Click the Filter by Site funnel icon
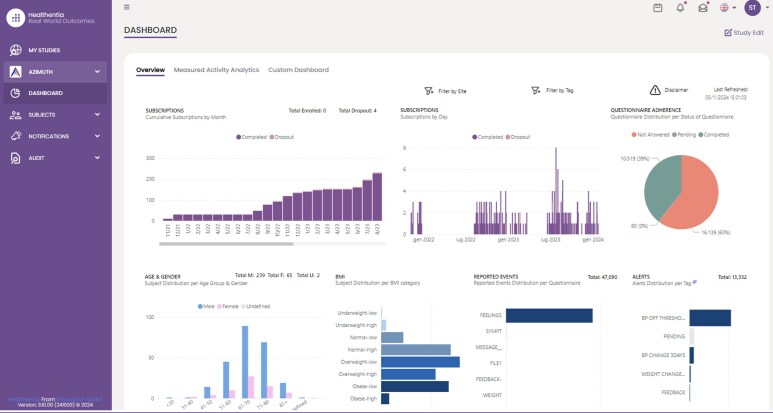The height and width of the screenshot is (413, 773). pyautogui.click(x=430, y=90)
